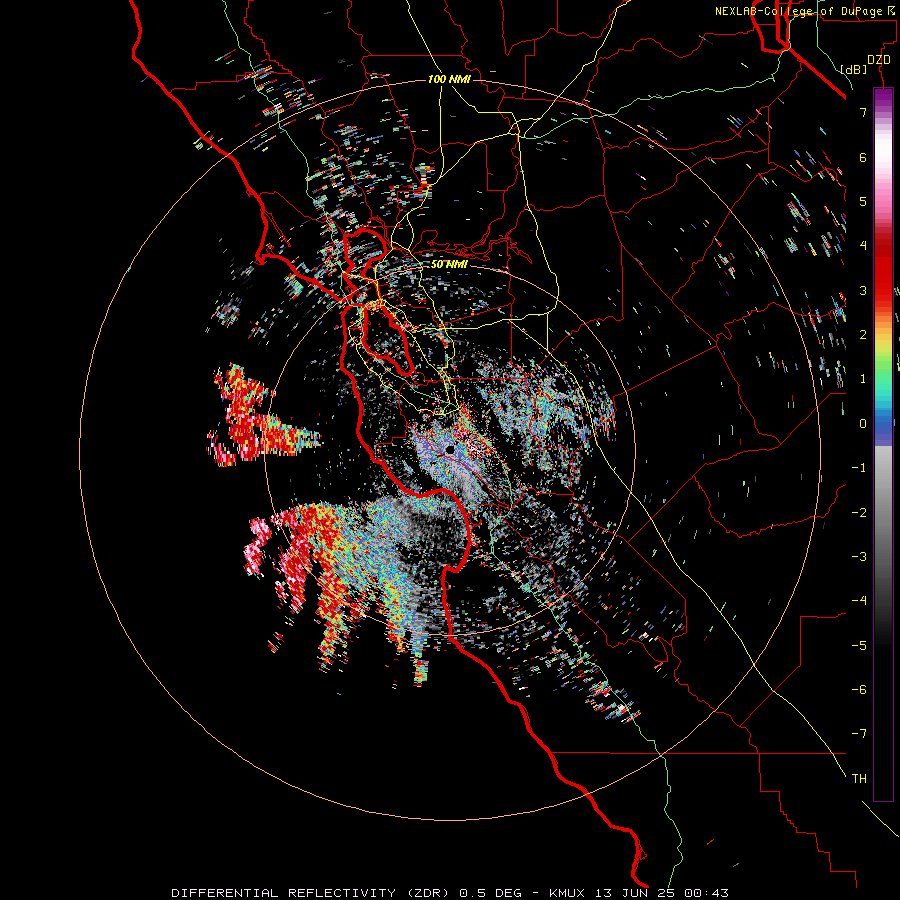The height and width of the screenshot is (900, 900).
Task: Click the -6 dB scale label
Action: pos(859,689)
